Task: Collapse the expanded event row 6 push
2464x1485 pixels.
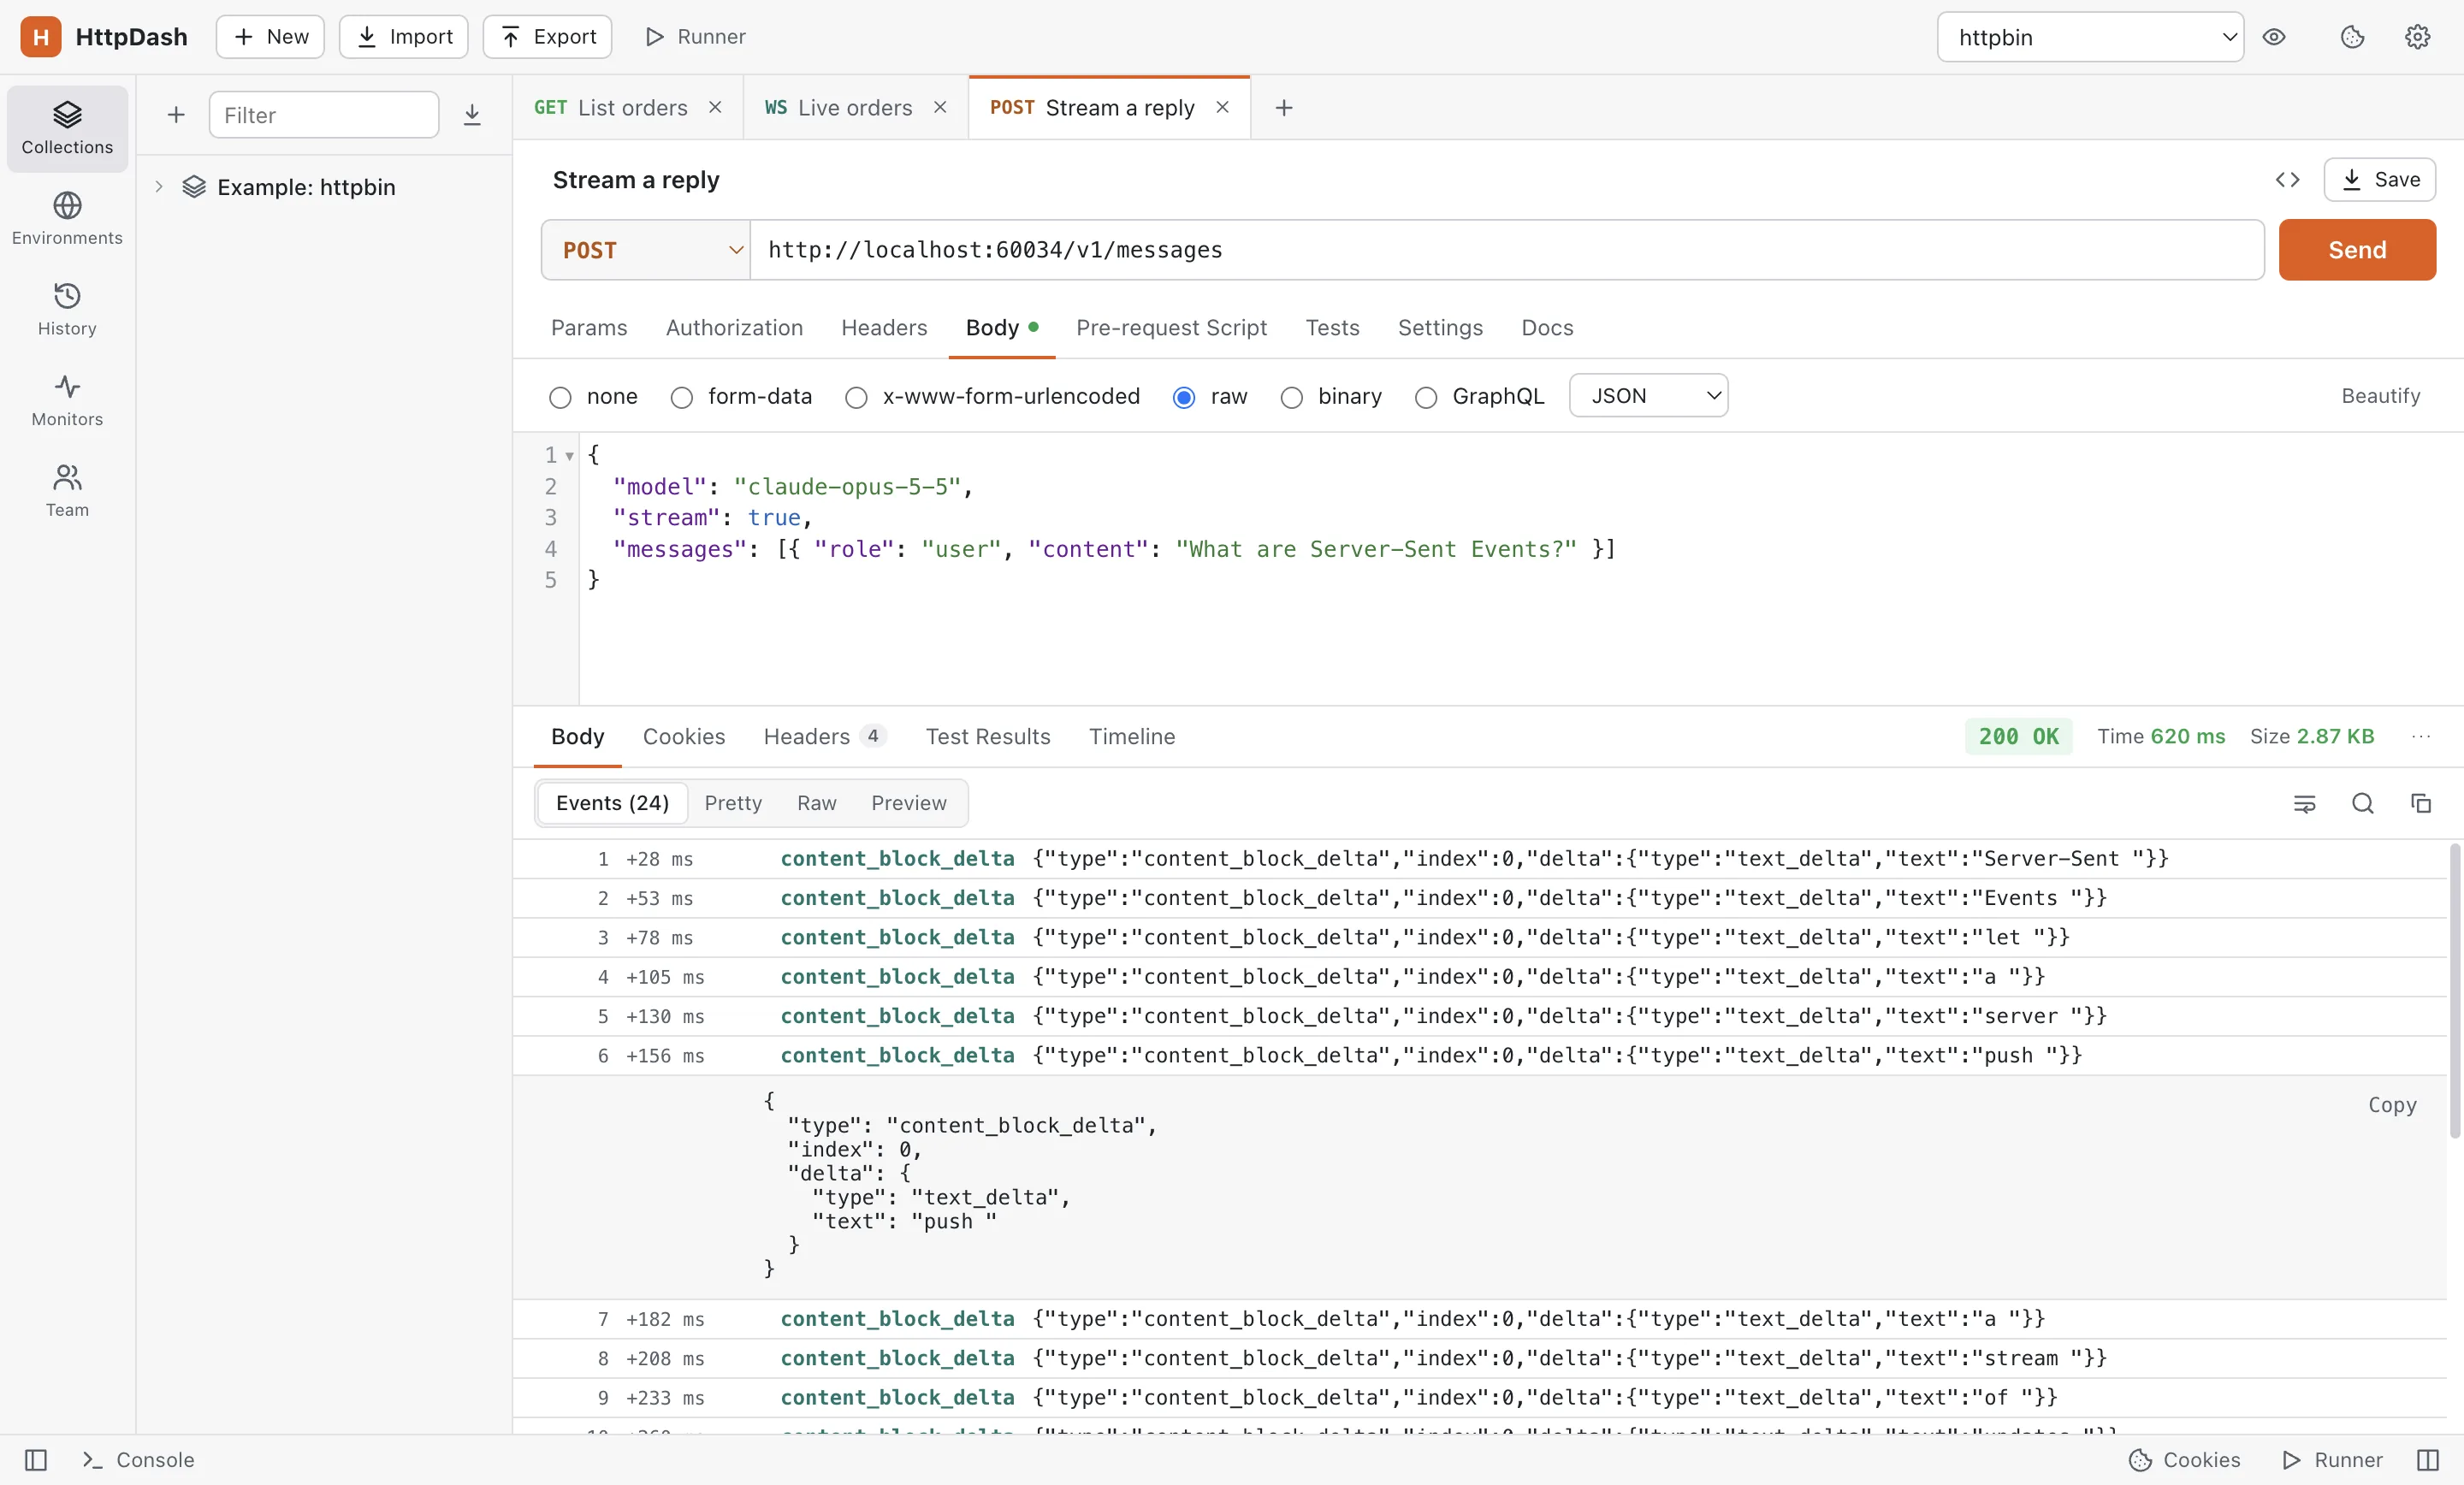Action: point(1480,1056)
